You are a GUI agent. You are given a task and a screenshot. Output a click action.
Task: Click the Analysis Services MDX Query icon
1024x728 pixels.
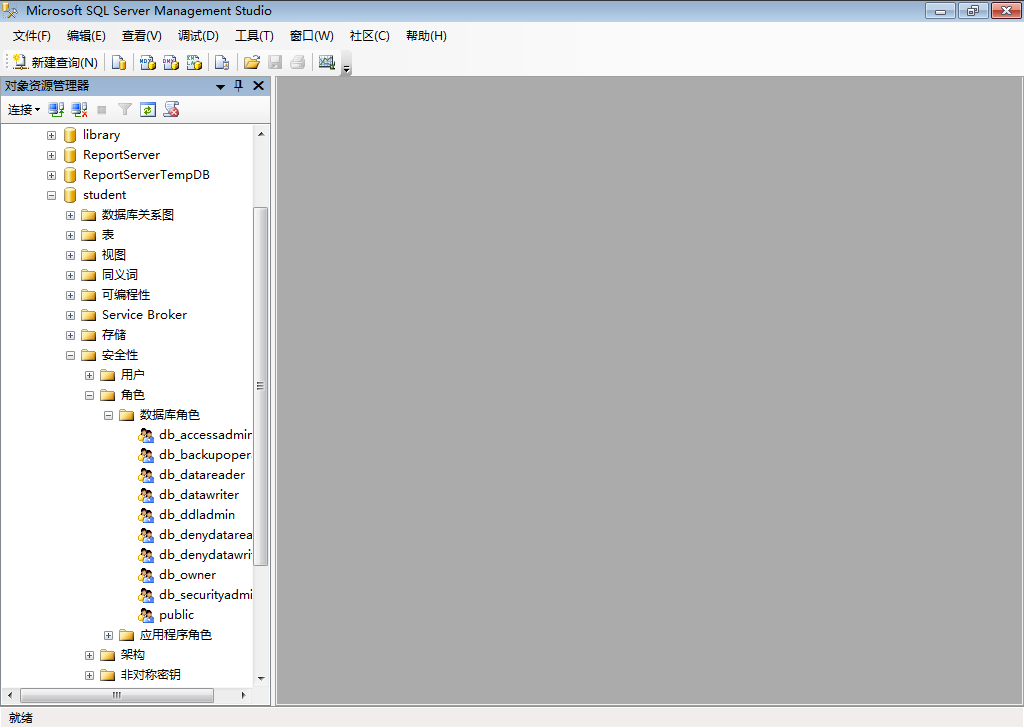coord(148,63)
